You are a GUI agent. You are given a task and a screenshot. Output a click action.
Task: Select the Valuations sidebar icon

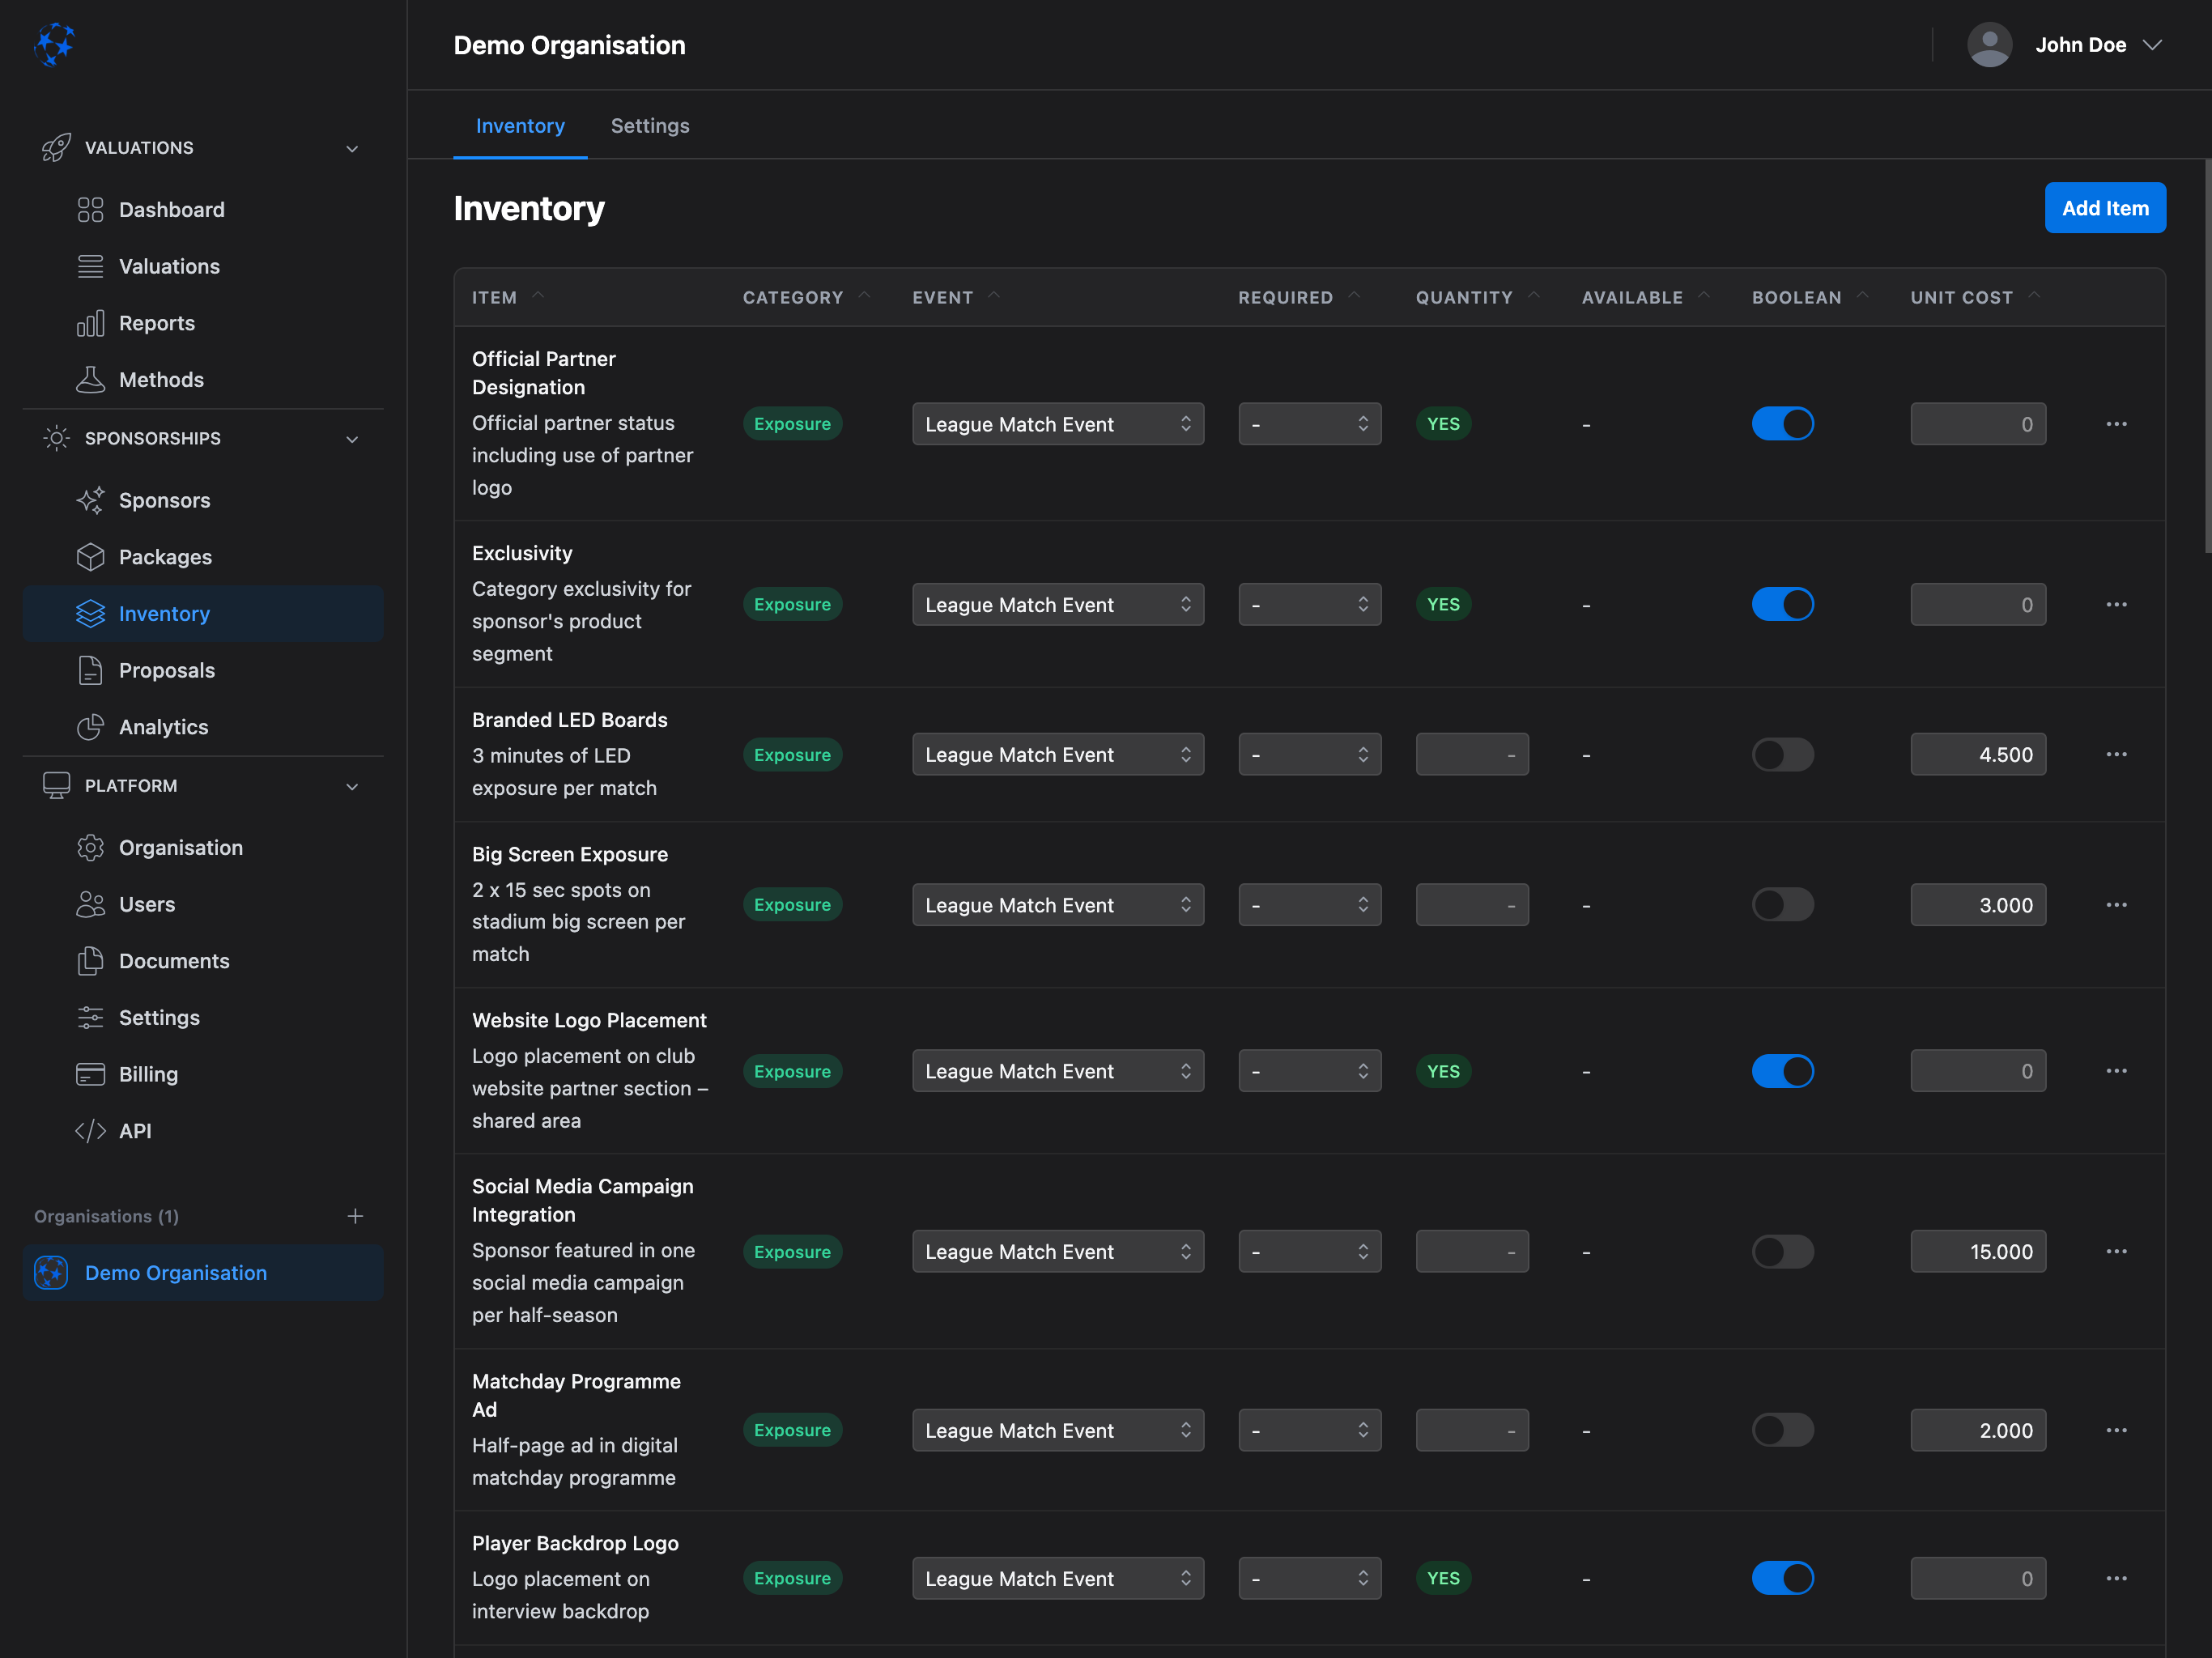(91, 266)
